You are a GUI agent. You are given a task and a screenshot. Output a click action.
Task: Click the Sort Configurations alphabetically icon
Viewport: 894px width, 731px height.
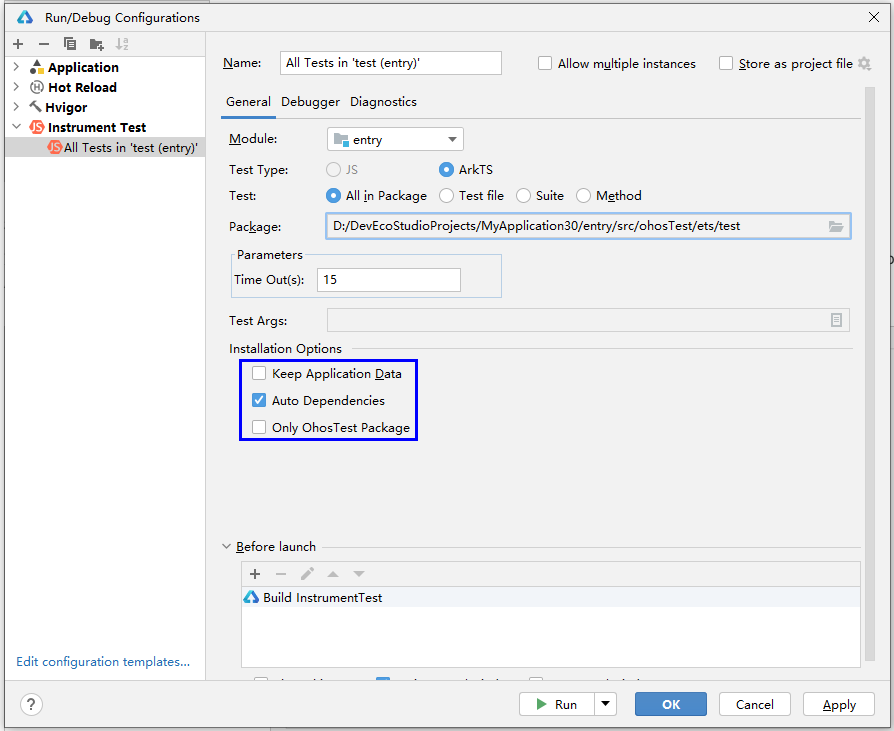[x=122, y=44]
